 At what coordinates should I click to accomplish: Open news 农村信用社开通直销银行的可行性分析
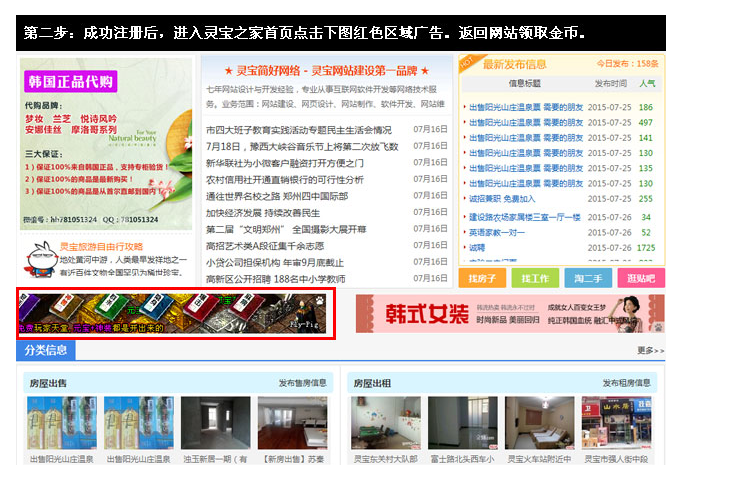pyautogui.click(x=284, y=180)
